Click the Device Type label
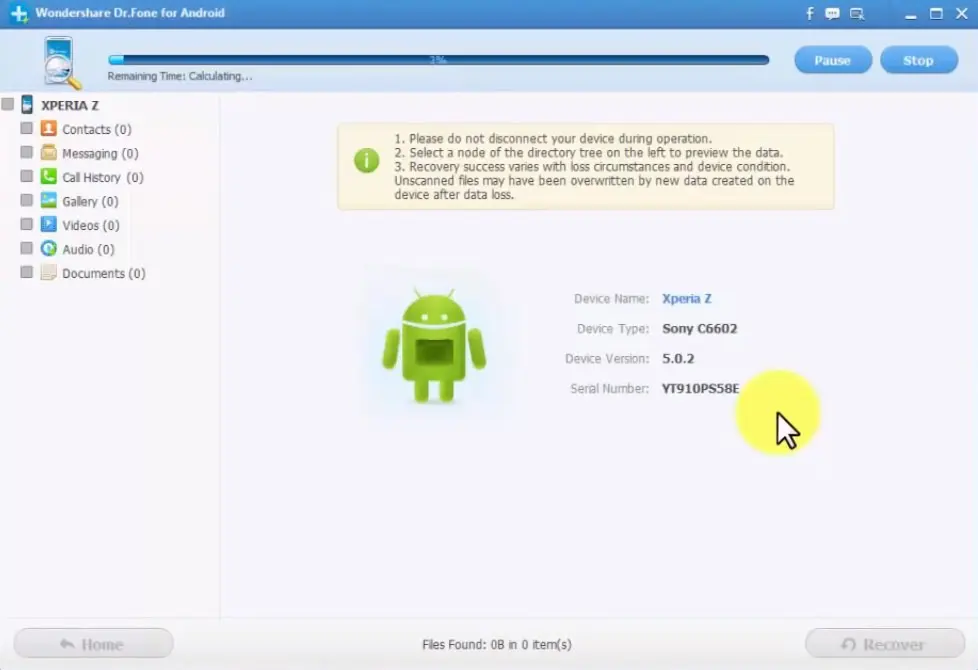 [612, 329]
